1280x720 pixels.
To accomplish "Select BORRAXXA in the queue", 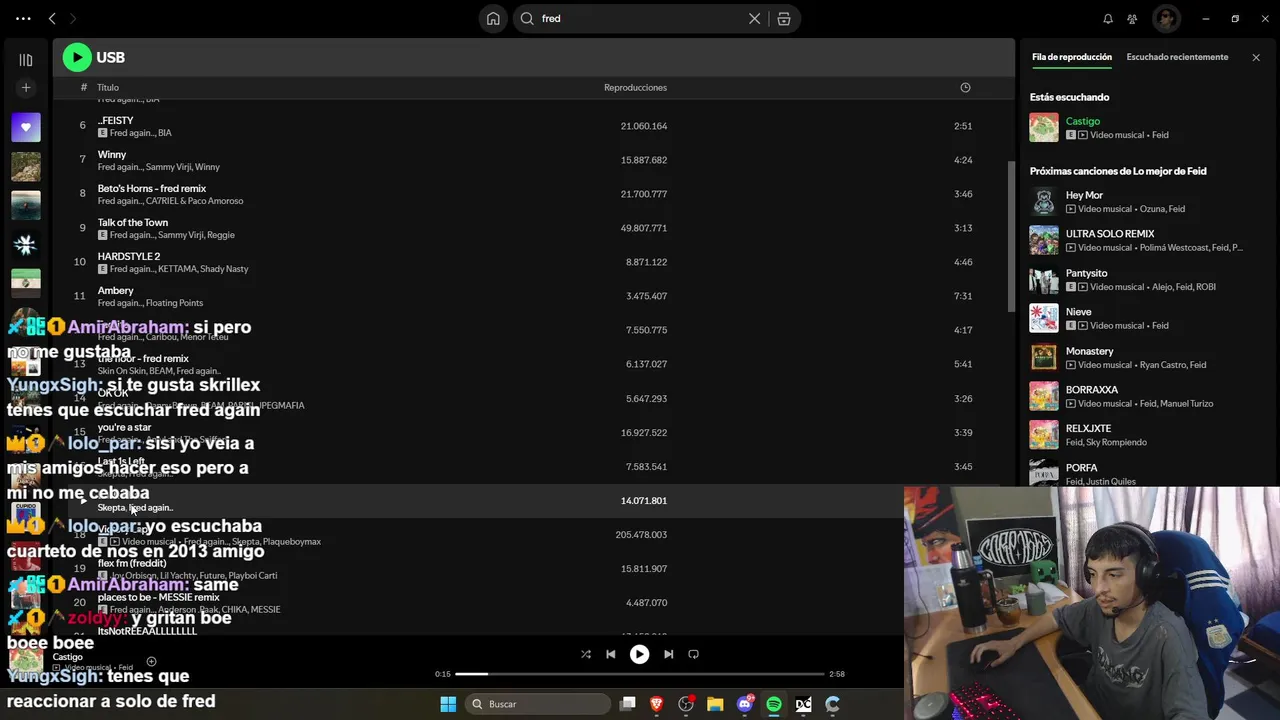I will pos(1092,390).
